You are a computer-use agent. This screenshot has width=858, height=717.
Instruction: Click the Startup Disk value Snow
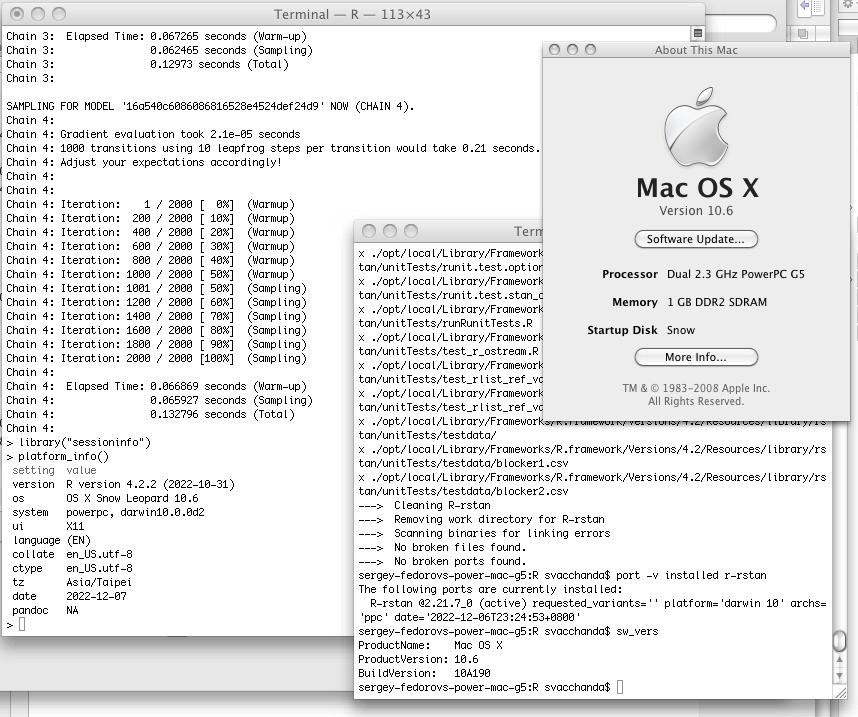[681, 330]
